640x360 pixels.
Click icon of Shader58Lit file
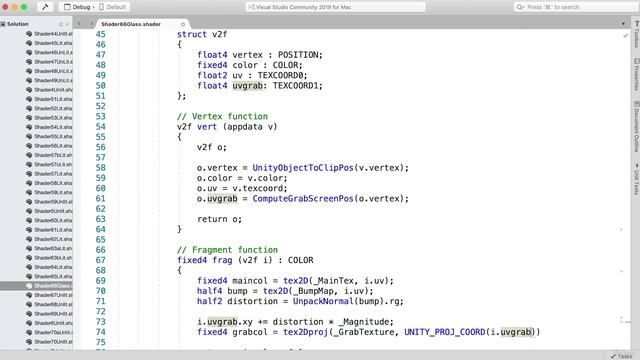[x=29, y=183]
